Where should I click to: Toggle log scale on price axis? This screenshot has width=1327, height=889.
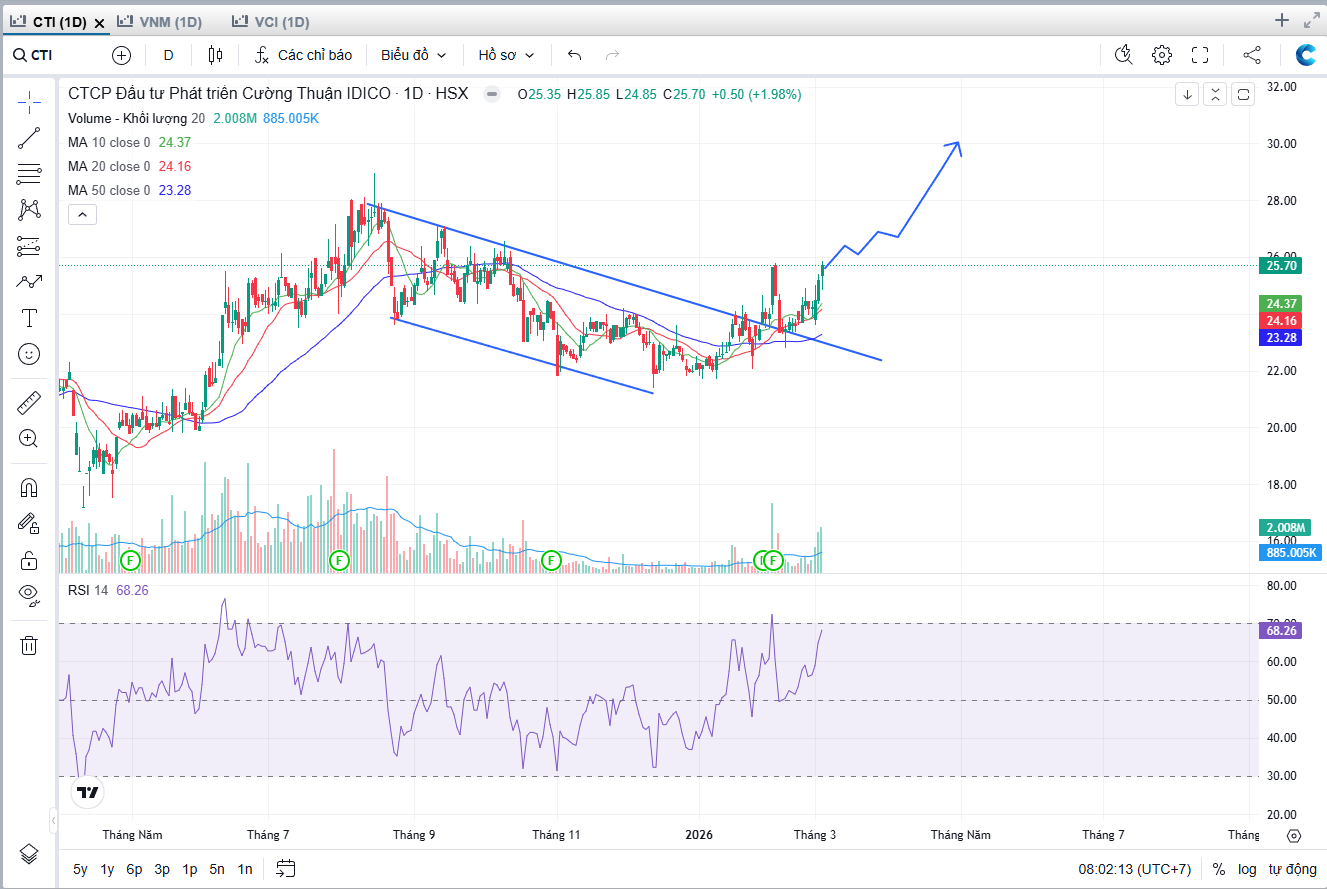coord(1247,869)
